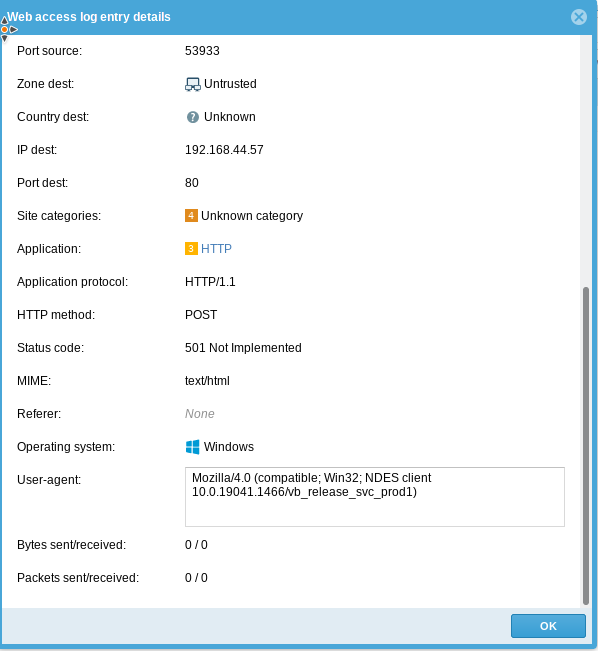Image resolution: width=598 pixels, height=651 pixels.
Task: Click the text/html MIME value
Action: [207, 381]
